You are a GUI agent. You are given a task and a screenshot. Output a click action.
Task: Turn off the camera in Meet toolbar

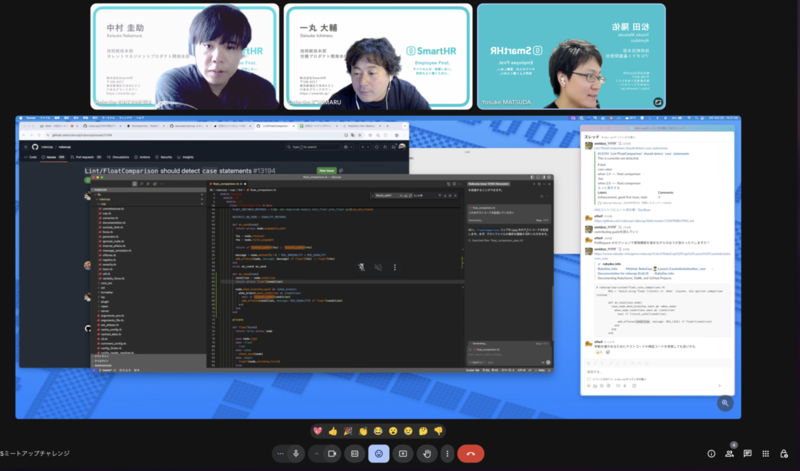click(332, 454)
